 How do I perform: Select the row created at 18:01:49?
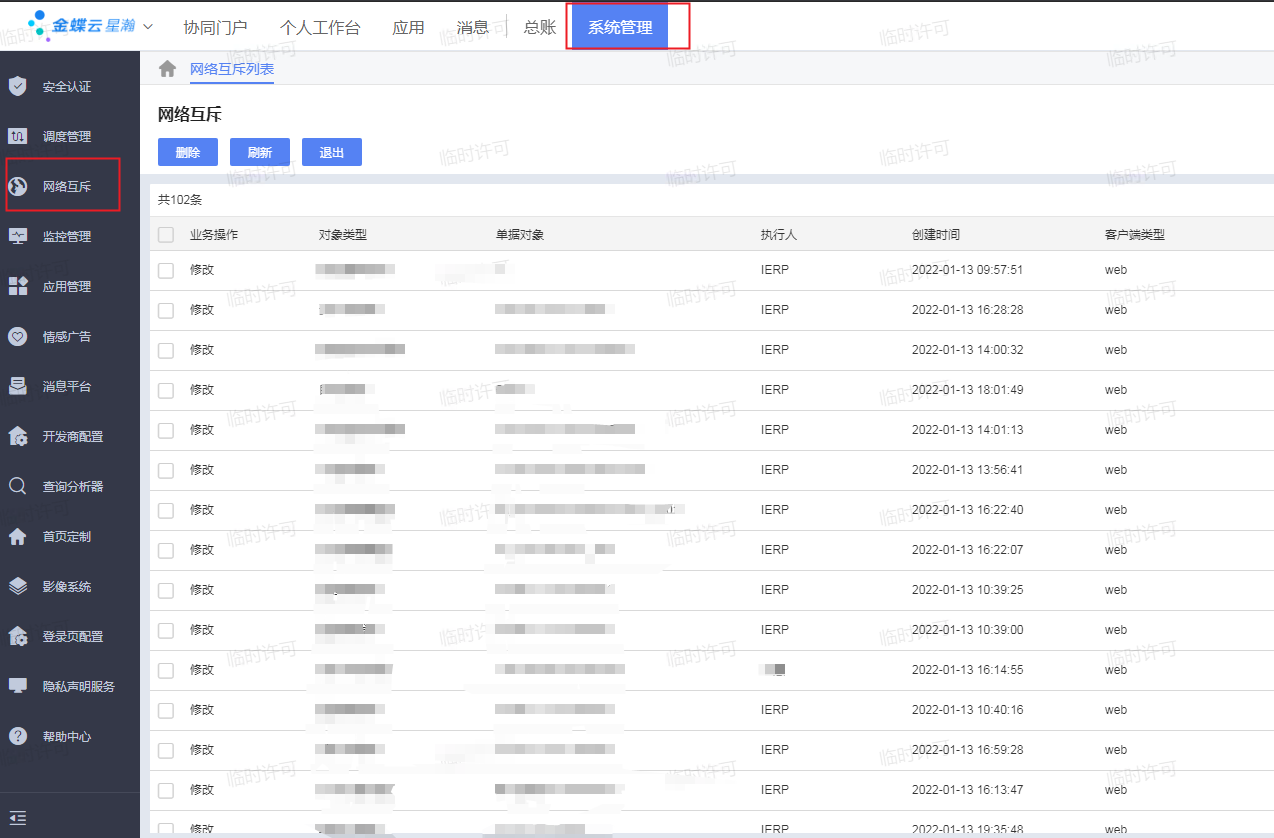coord(166,390)
